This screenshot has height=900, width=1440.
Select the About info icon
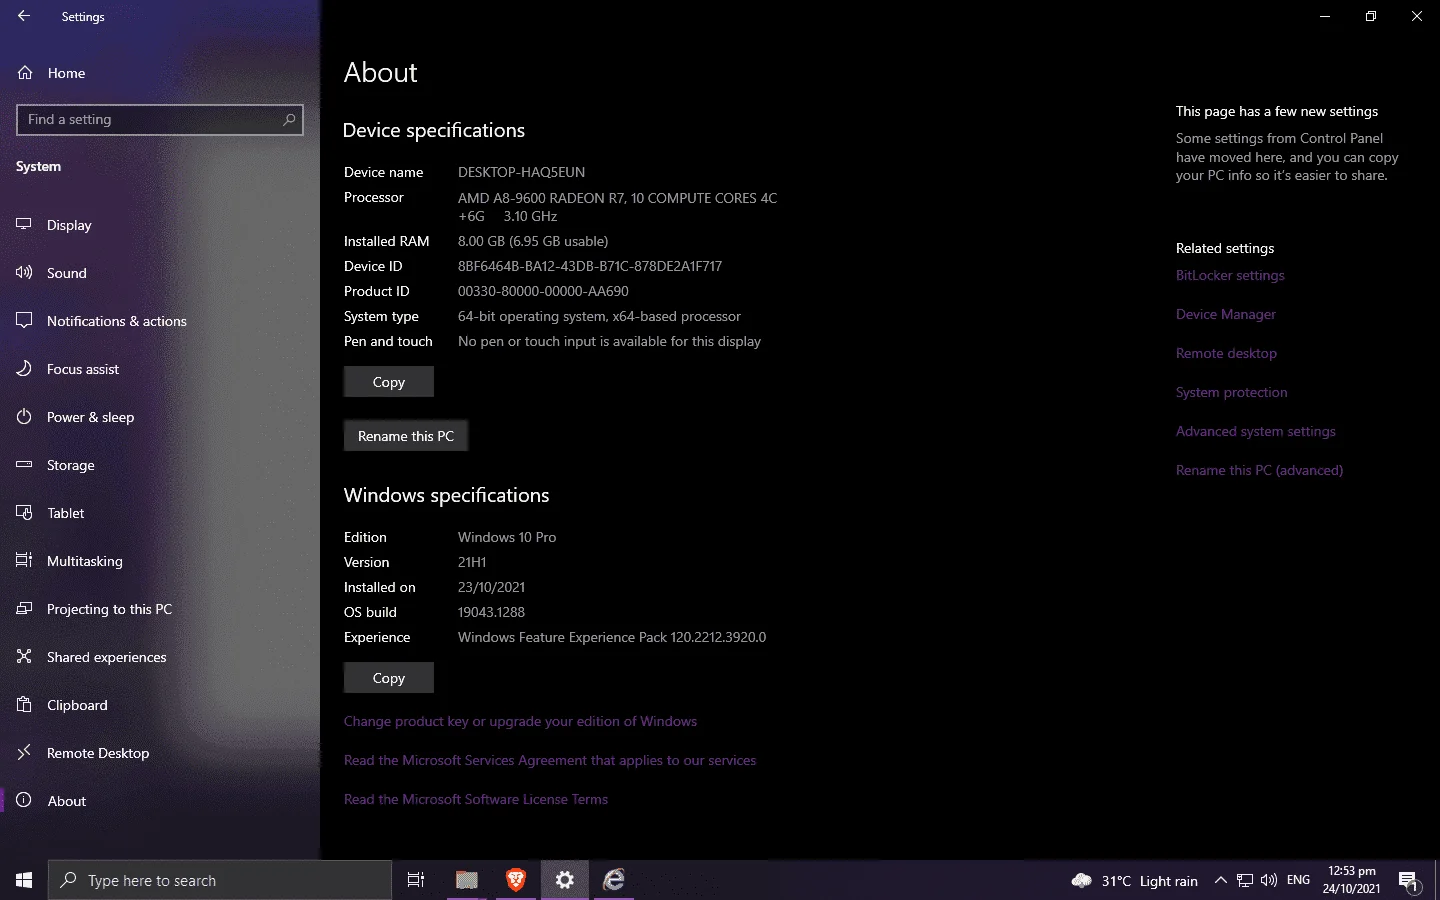coord(24,801)
